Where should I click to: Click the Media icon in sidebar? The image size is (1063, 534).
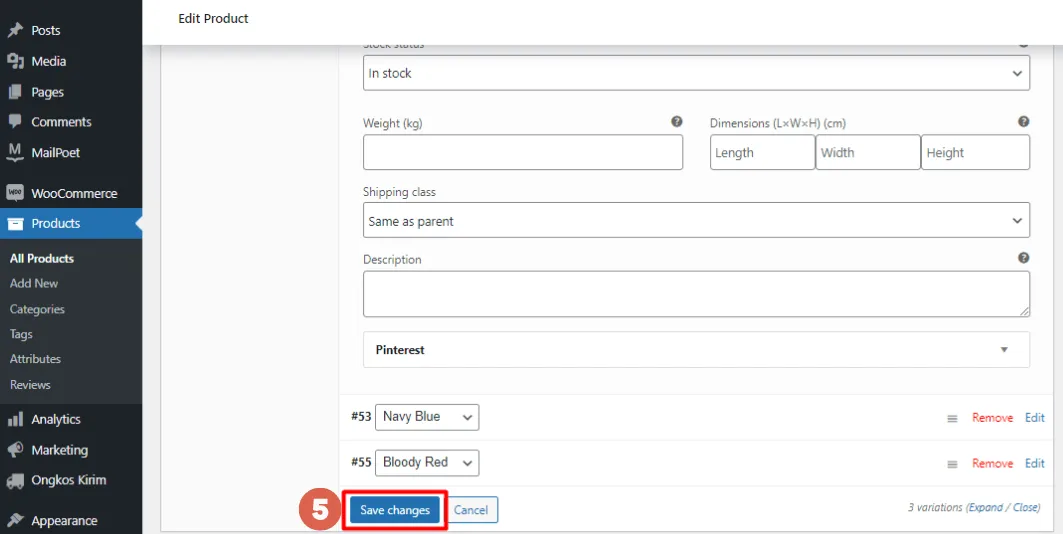[15, 61]
